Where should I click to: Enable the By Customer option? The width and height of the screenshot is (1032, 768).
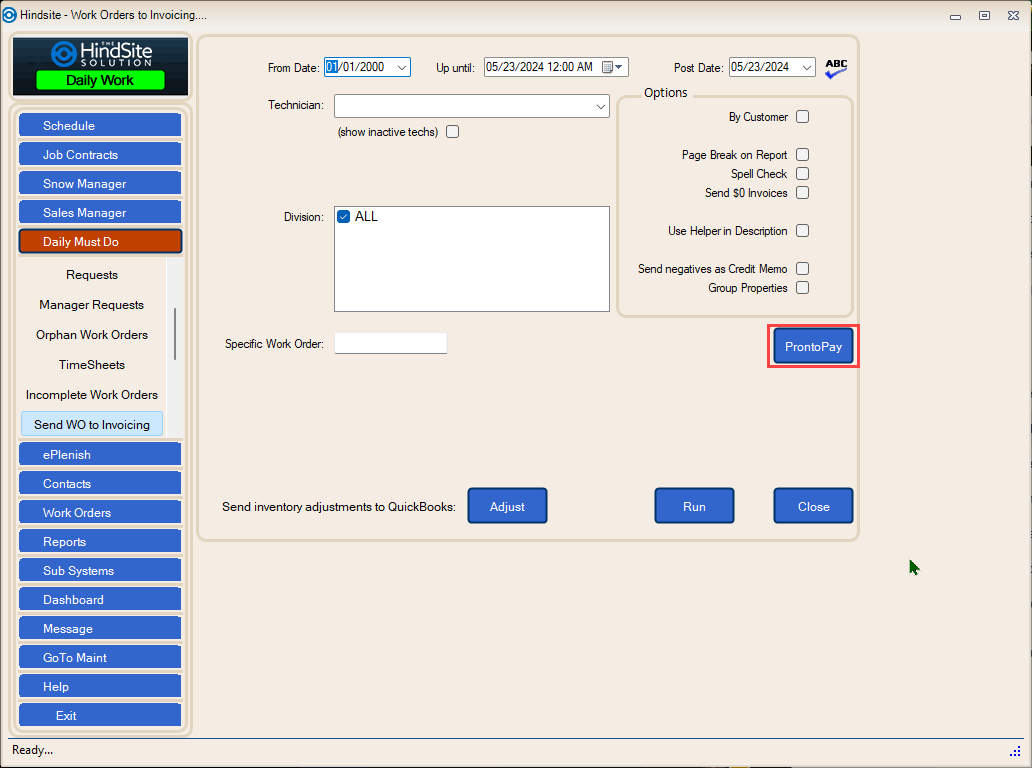pos(802,116)
